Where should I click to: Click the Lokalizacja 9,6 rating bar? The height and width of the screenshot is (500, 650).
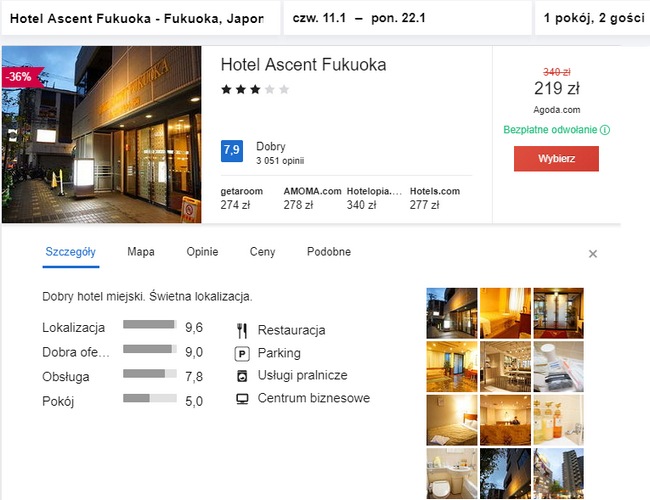tap(150, 326)
